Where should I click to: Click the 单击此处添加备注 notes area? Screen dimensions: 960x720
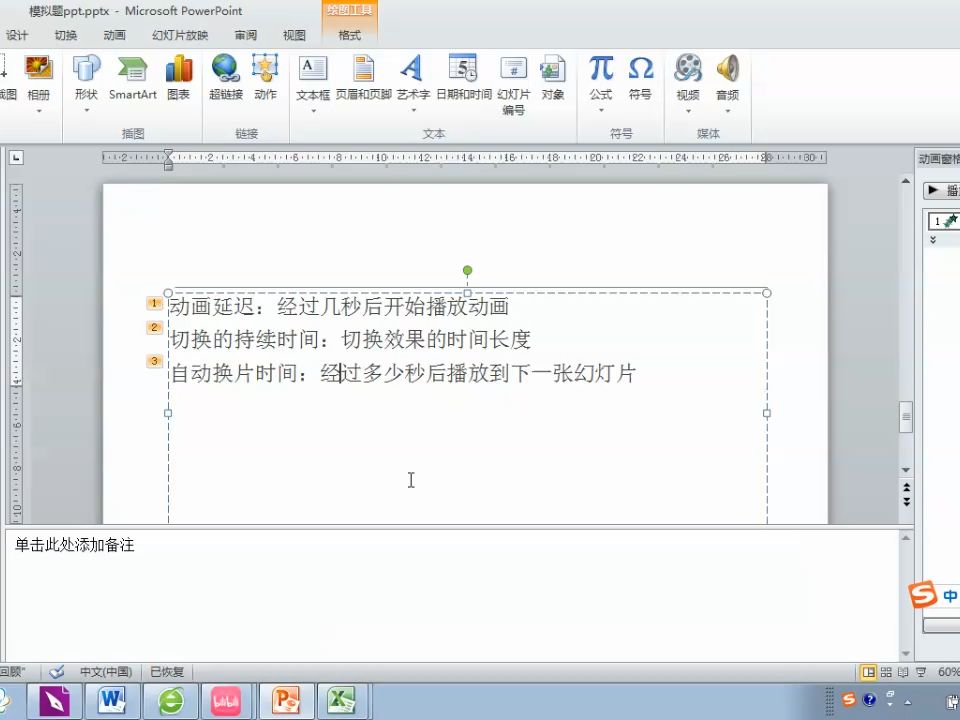point(75,545)
